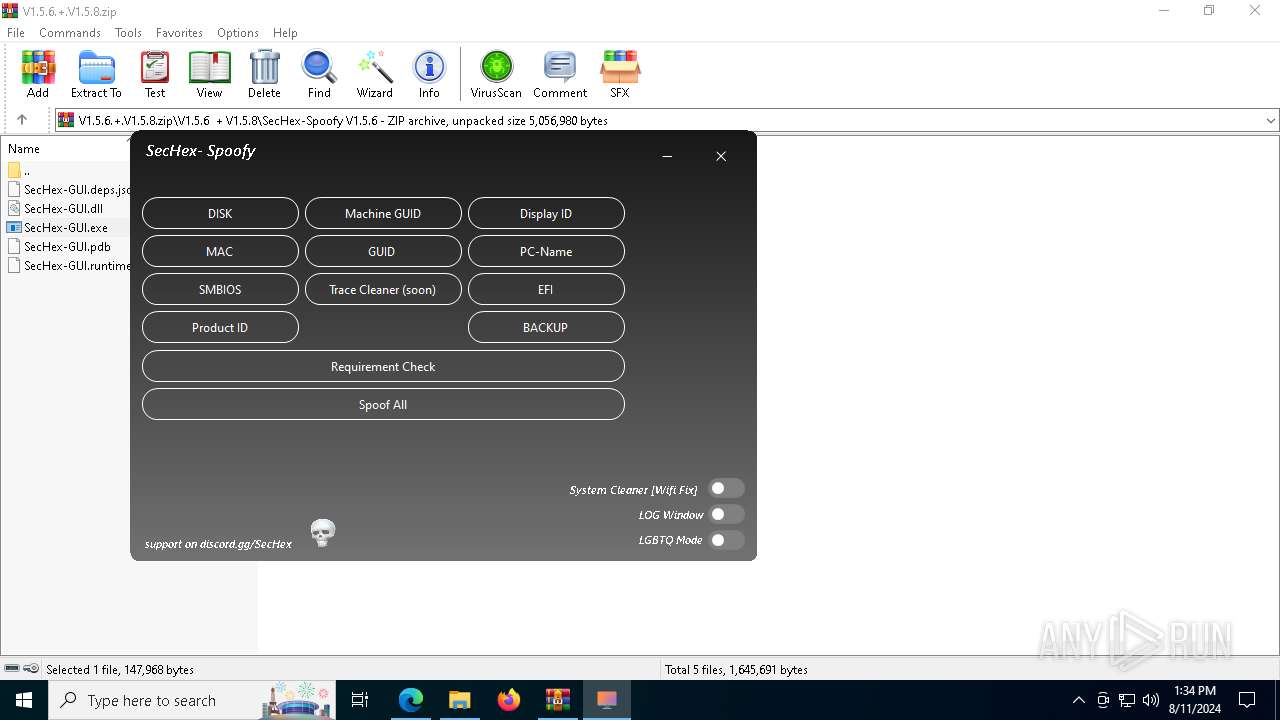The image size is (1280, 720).
Task: Click the Add toolbar icon in WinRAR
Action: [38, 75]
